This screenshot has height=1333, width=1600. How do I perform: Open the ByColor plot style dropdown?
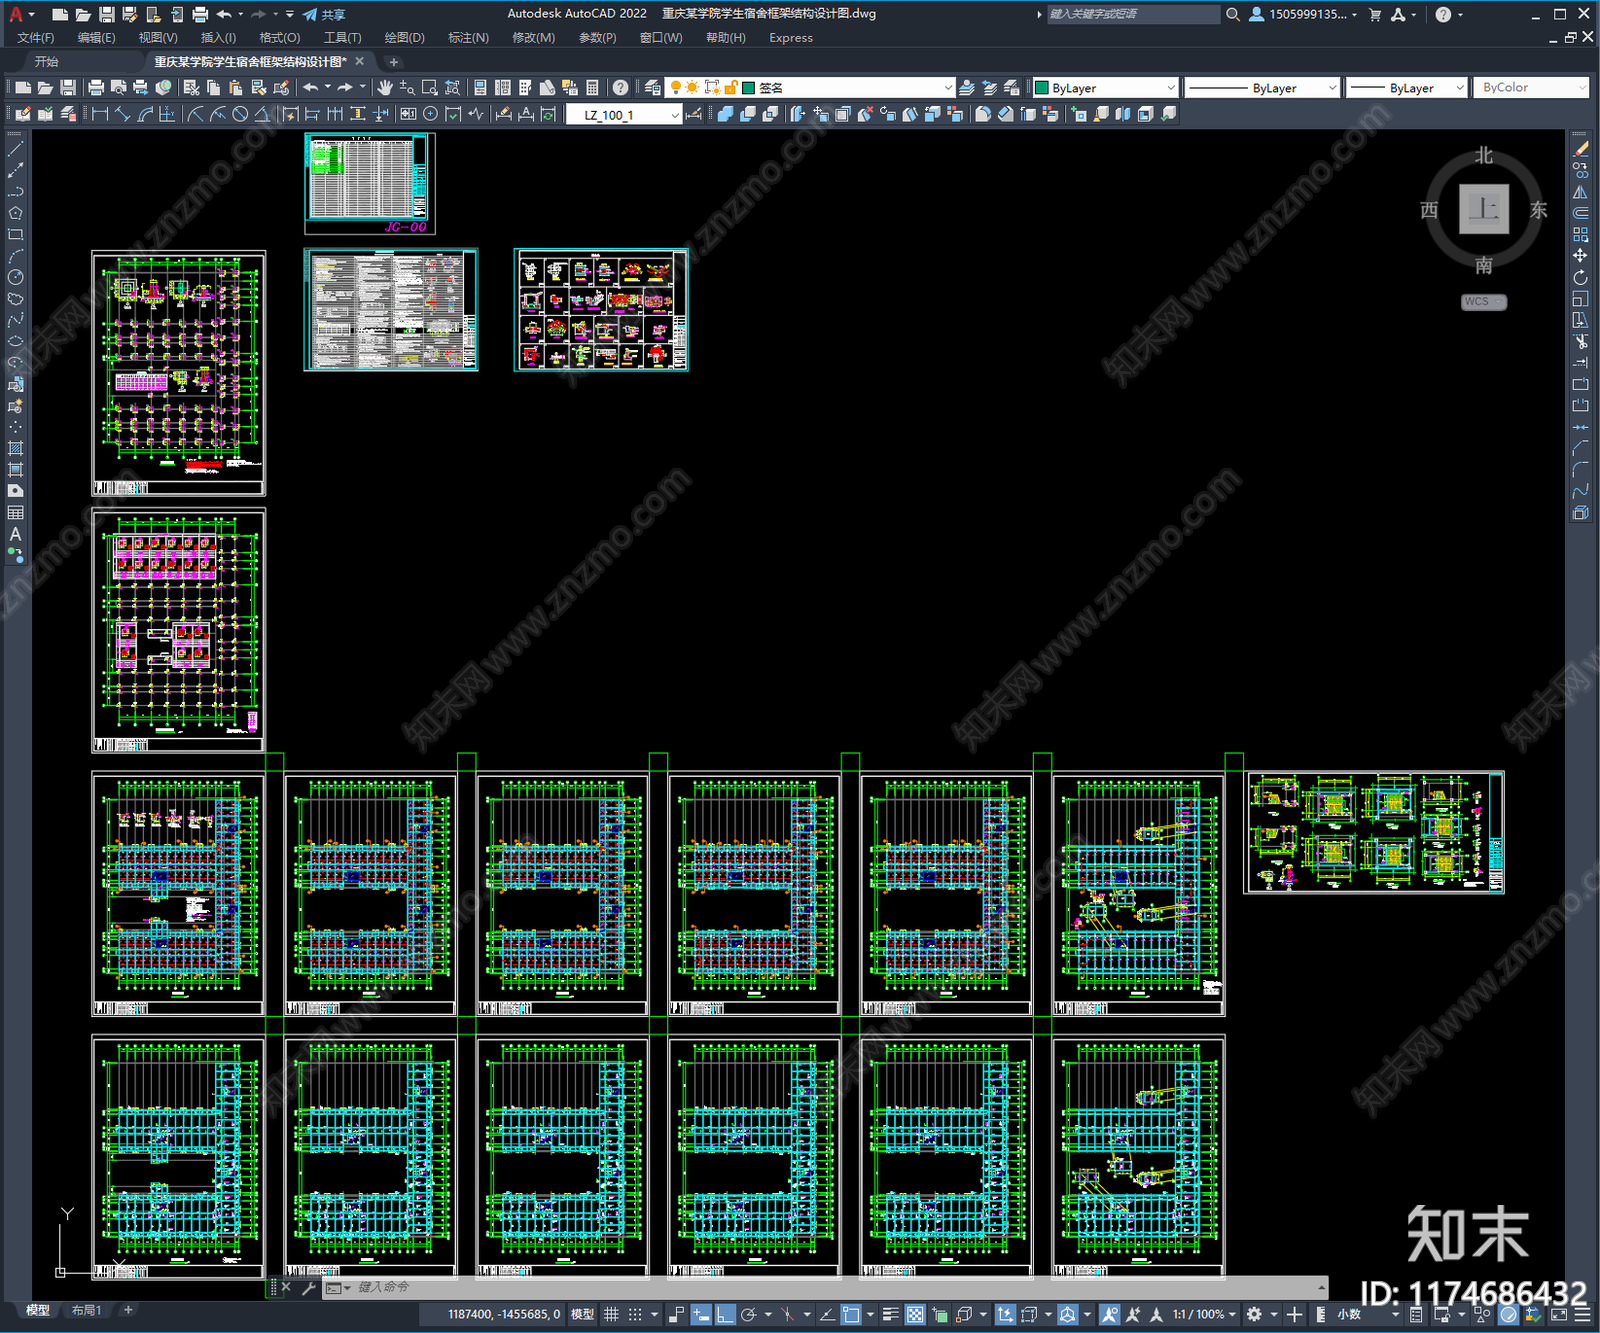pos(1531,88)
